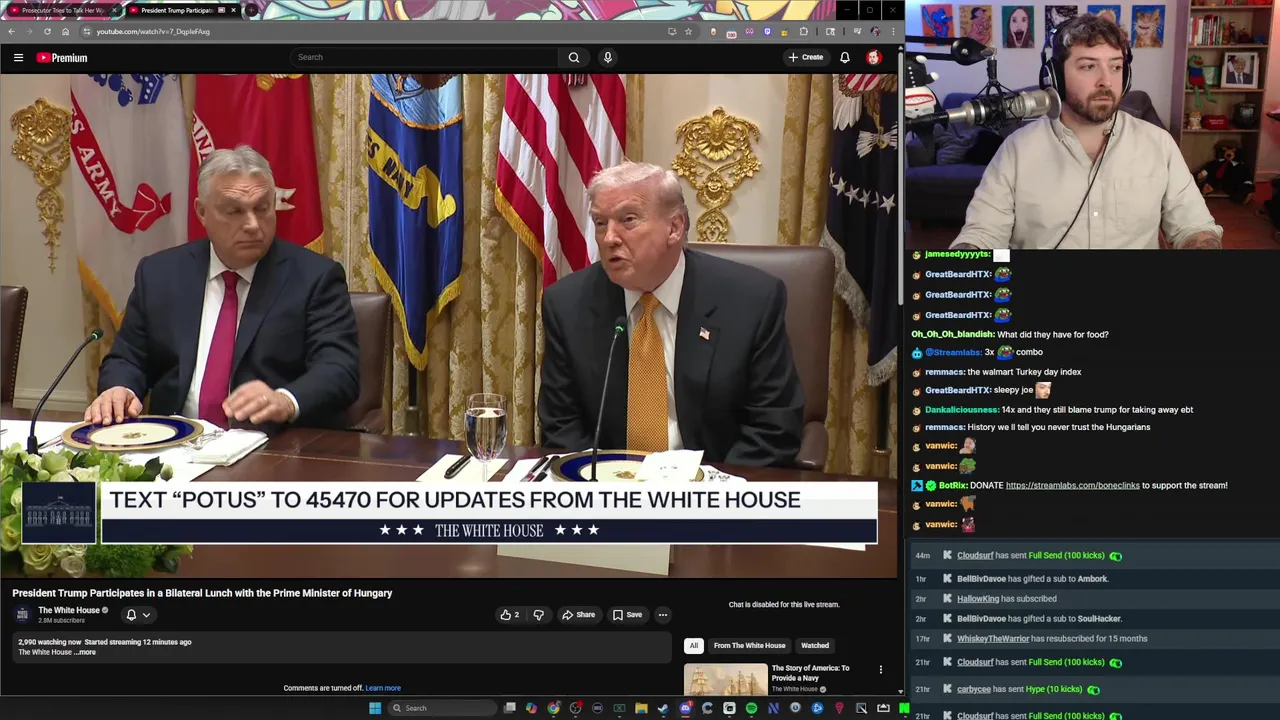Click the video player to pause
1280x720 pixels.
coord(448,326)
